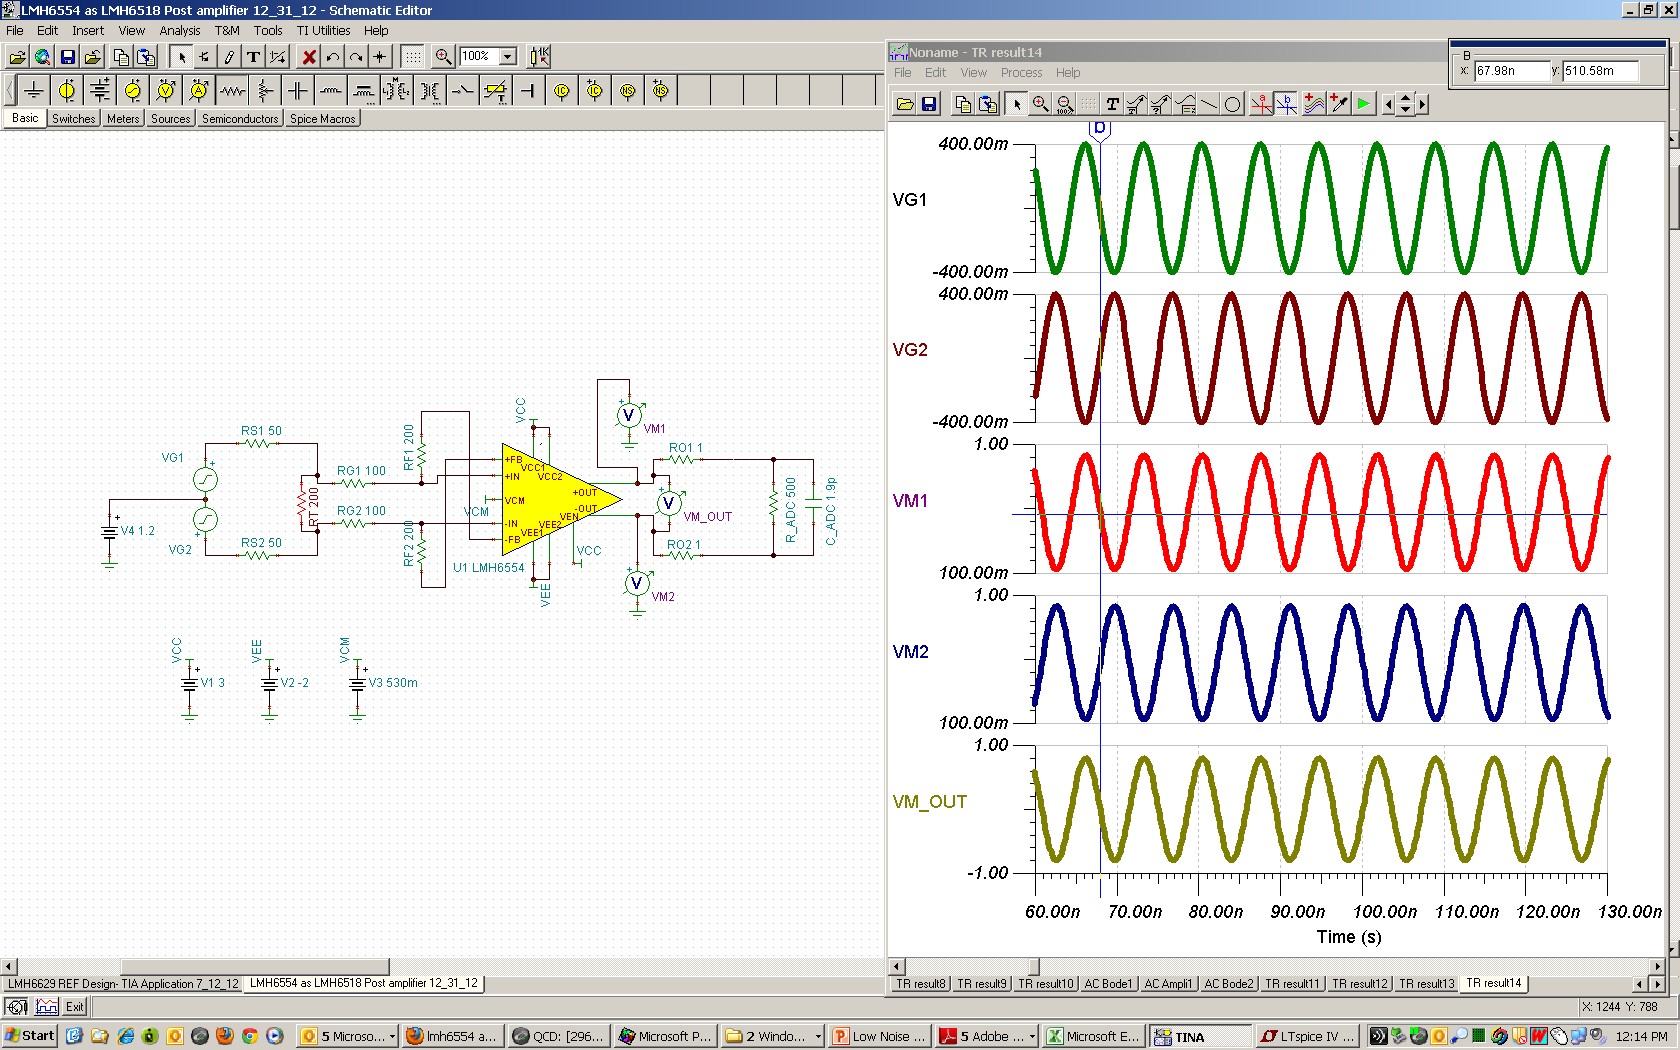Select the Basic component tab
Image resolution: width=1680 pixels, height=1050 pixels.
(x=25, y=118)
